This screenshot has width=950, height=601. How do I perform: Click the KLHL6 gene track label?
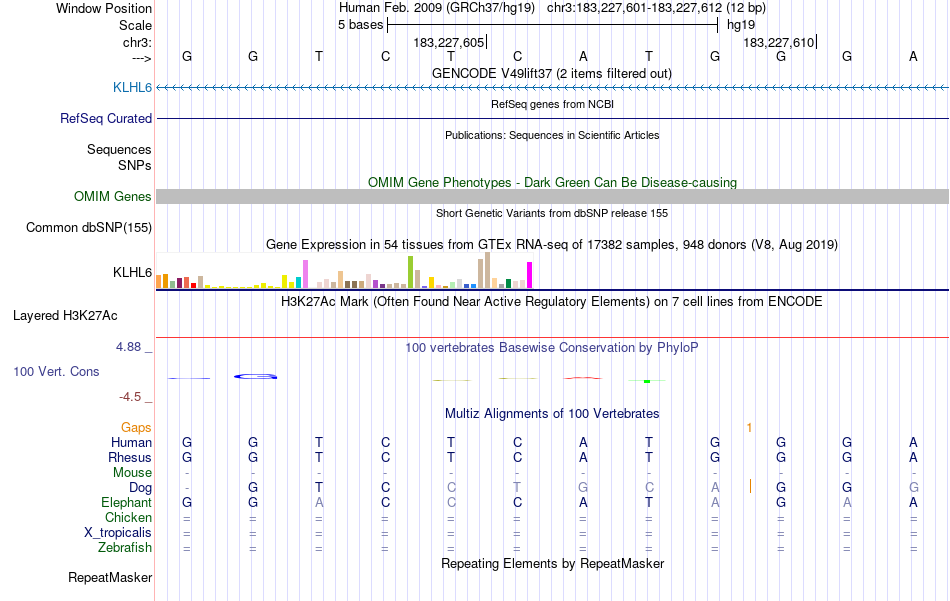(132, 87)
